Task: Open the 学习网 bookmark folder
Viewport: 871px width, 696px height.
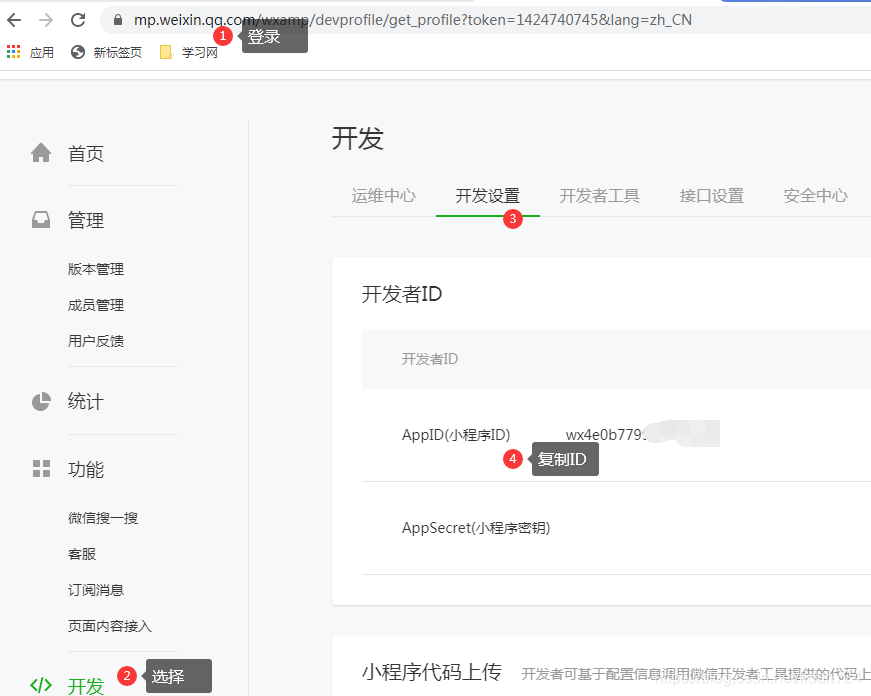Action: tap(188, 52)
